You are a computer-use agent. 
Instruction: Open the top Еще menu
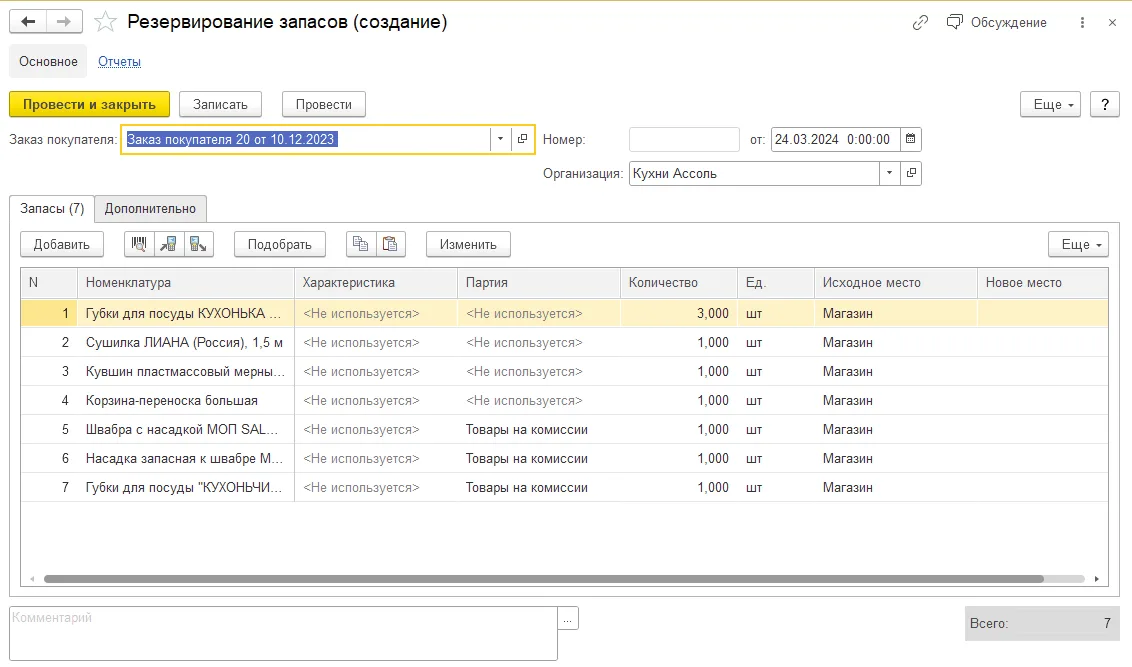(1050, 104)
